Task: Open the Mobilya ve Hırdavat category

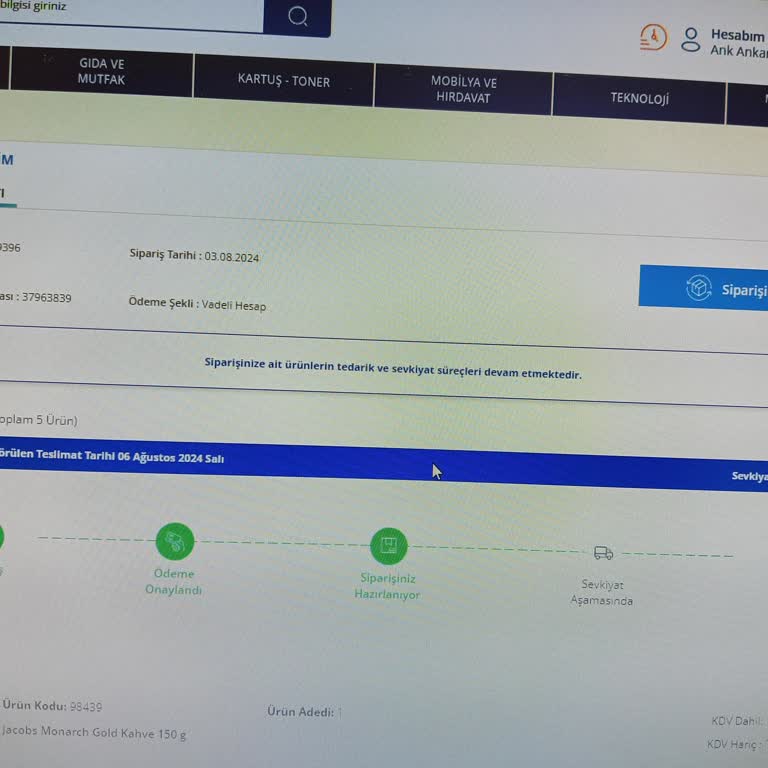Action: tap(463, 90)
